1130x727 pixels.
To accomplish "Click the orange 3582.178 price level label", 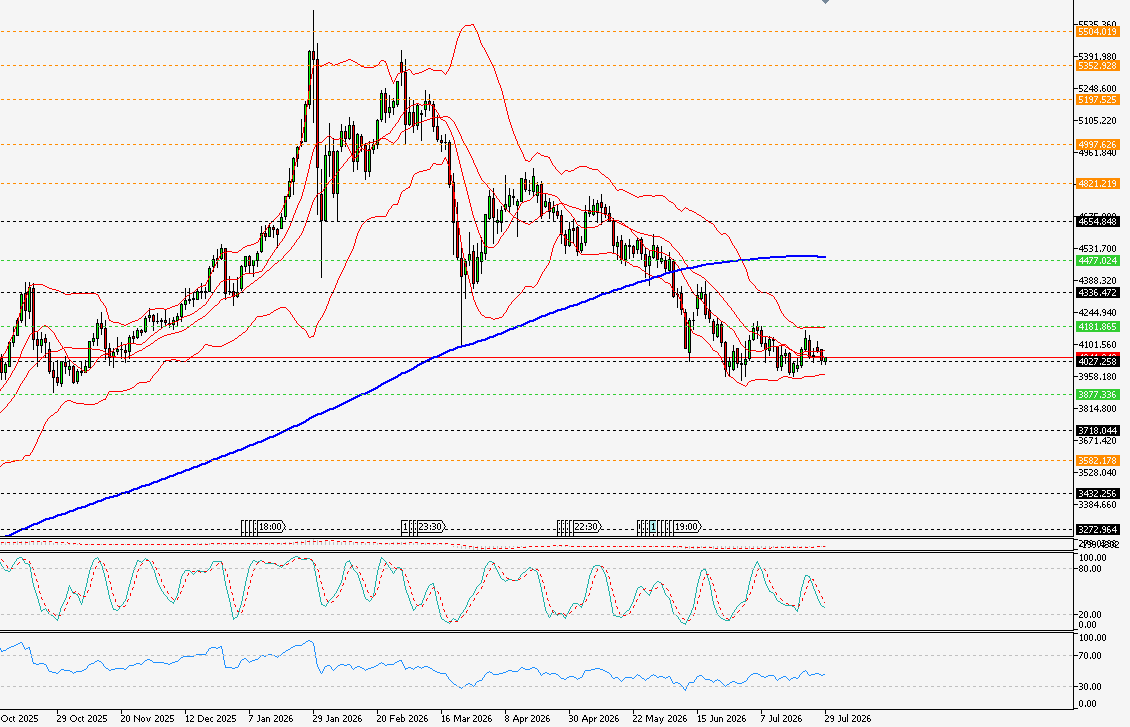I will [x=1097, y=460].
